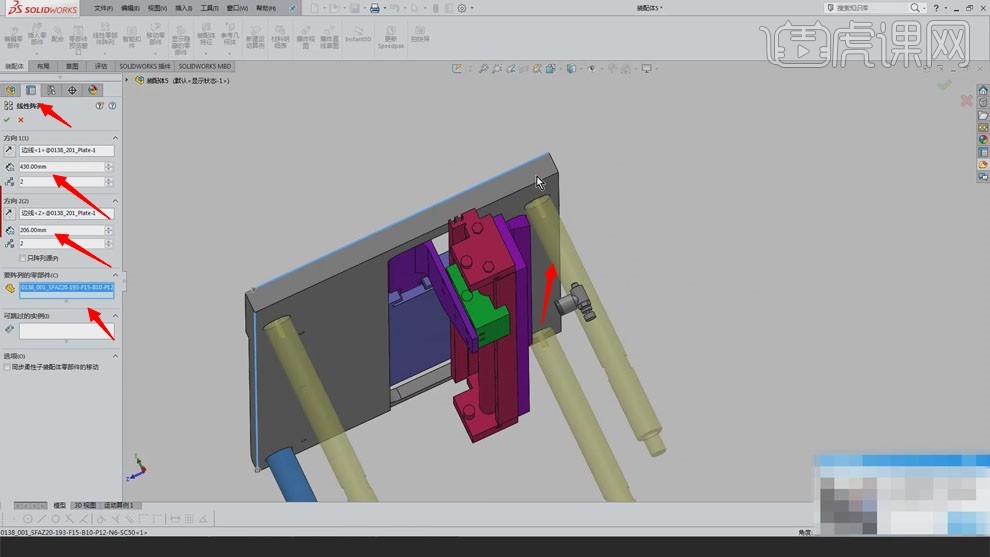Collapse the Direction 2 section

[x=114, y=200]
